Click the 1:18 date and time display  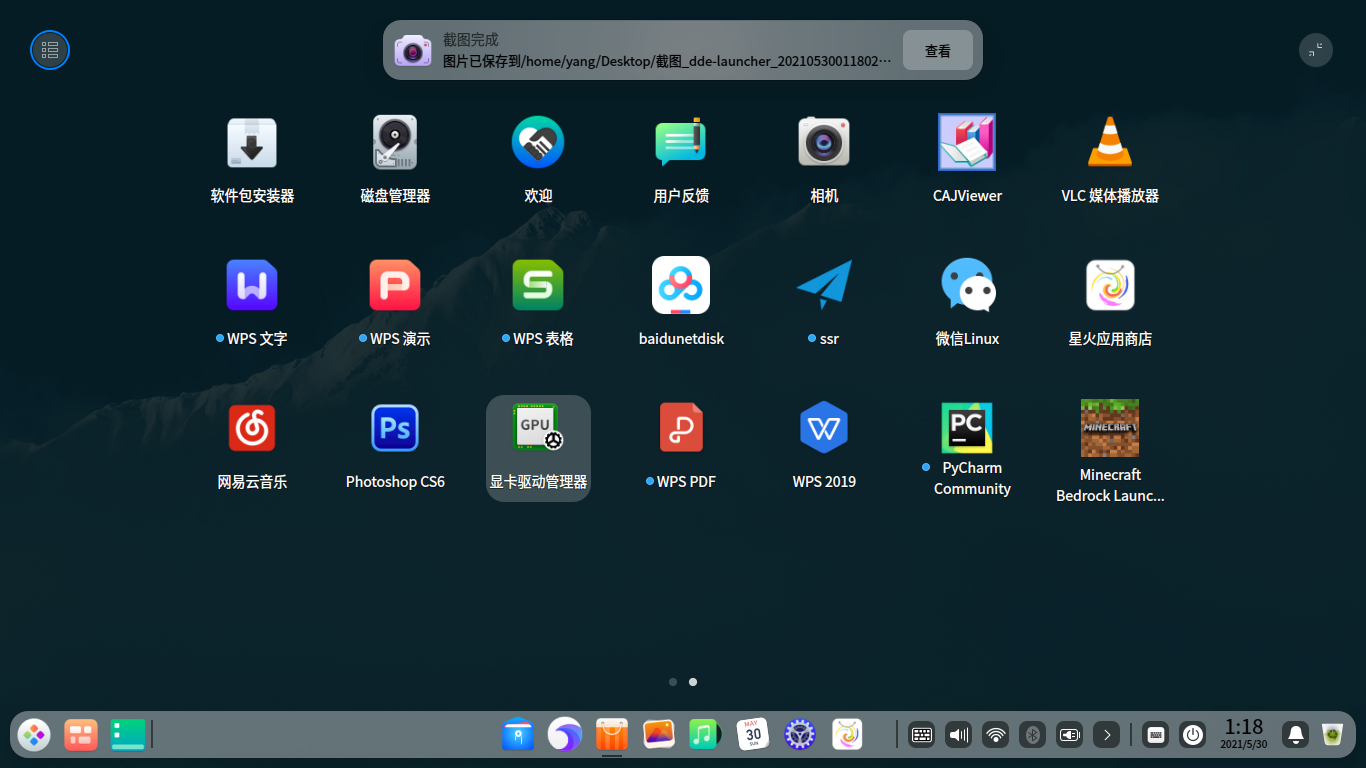coord(1244,734)
